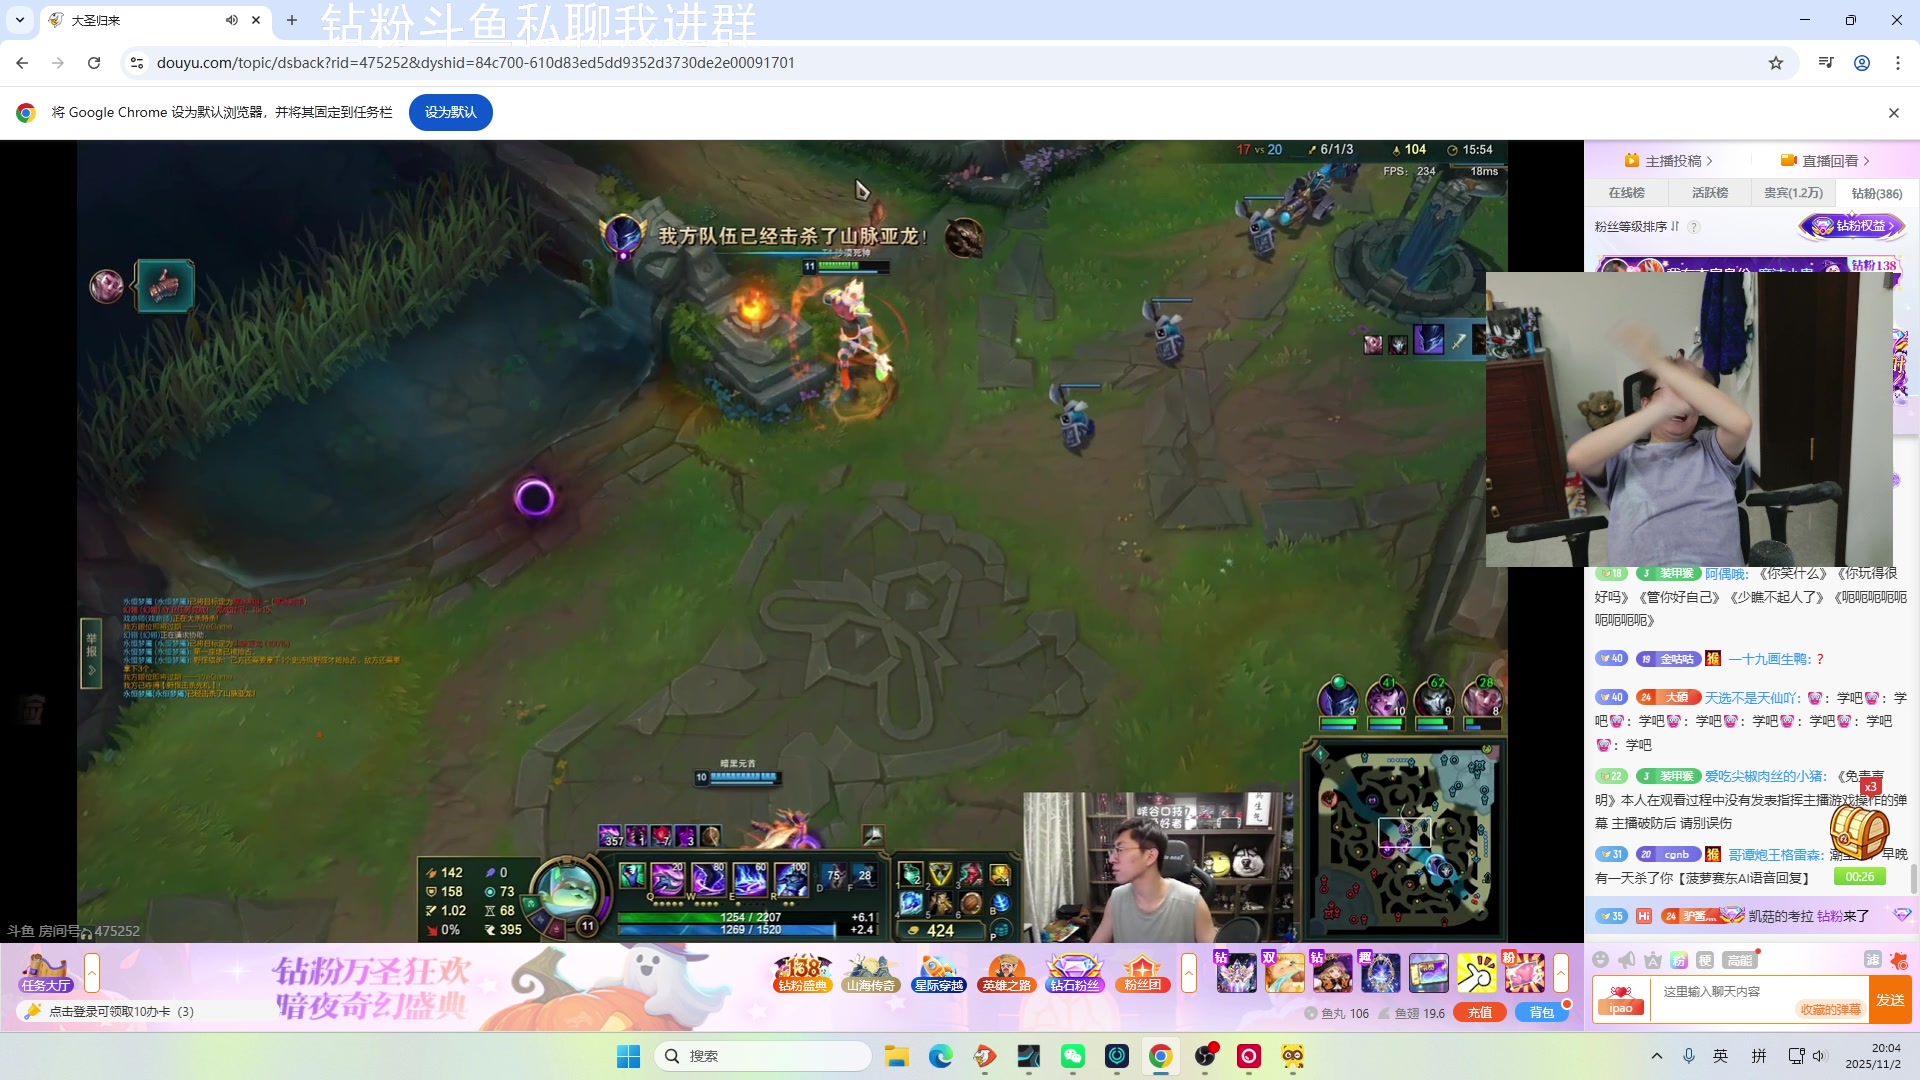Click the fan level sorting help icon
The image size is (1920, 1080).
[x=1694, y=227]
